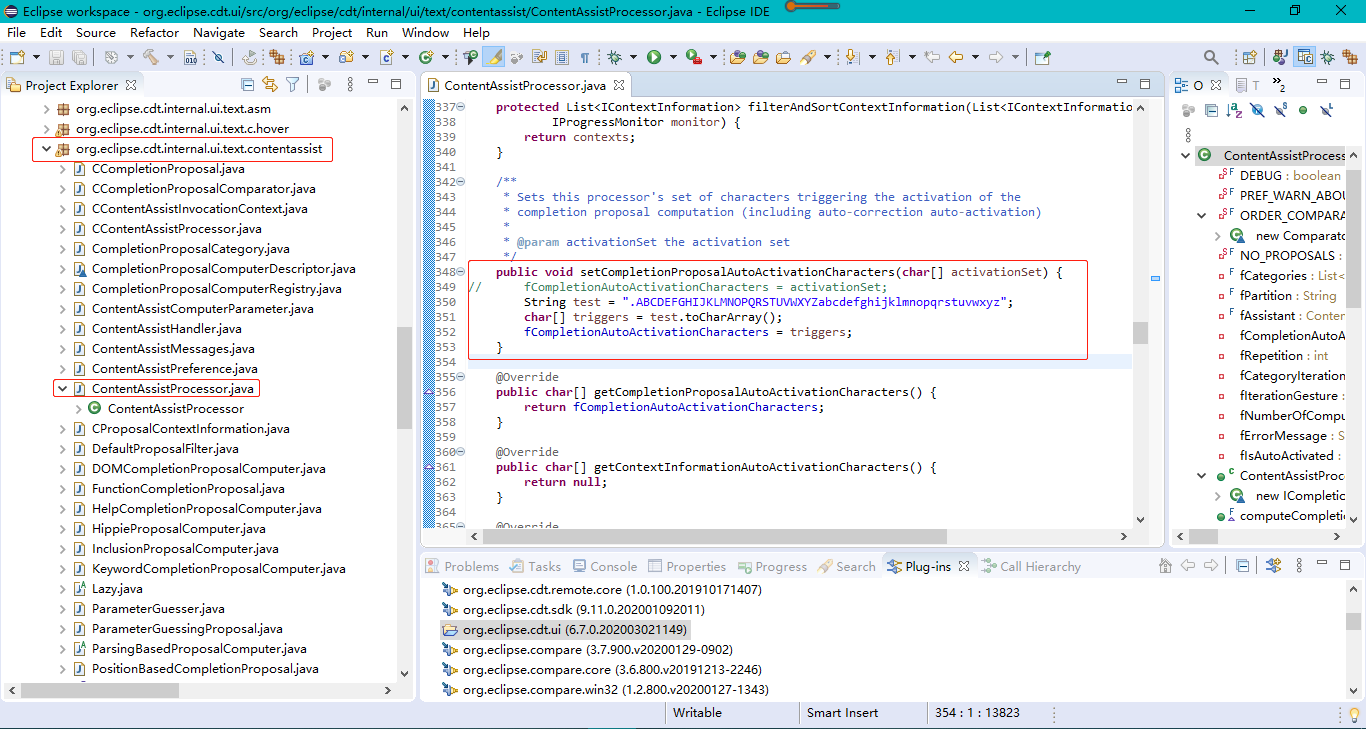This screenshot has width=1366, height=729.
Task: Select fRepetition field in Outline
Action: tap(1284, 355)
